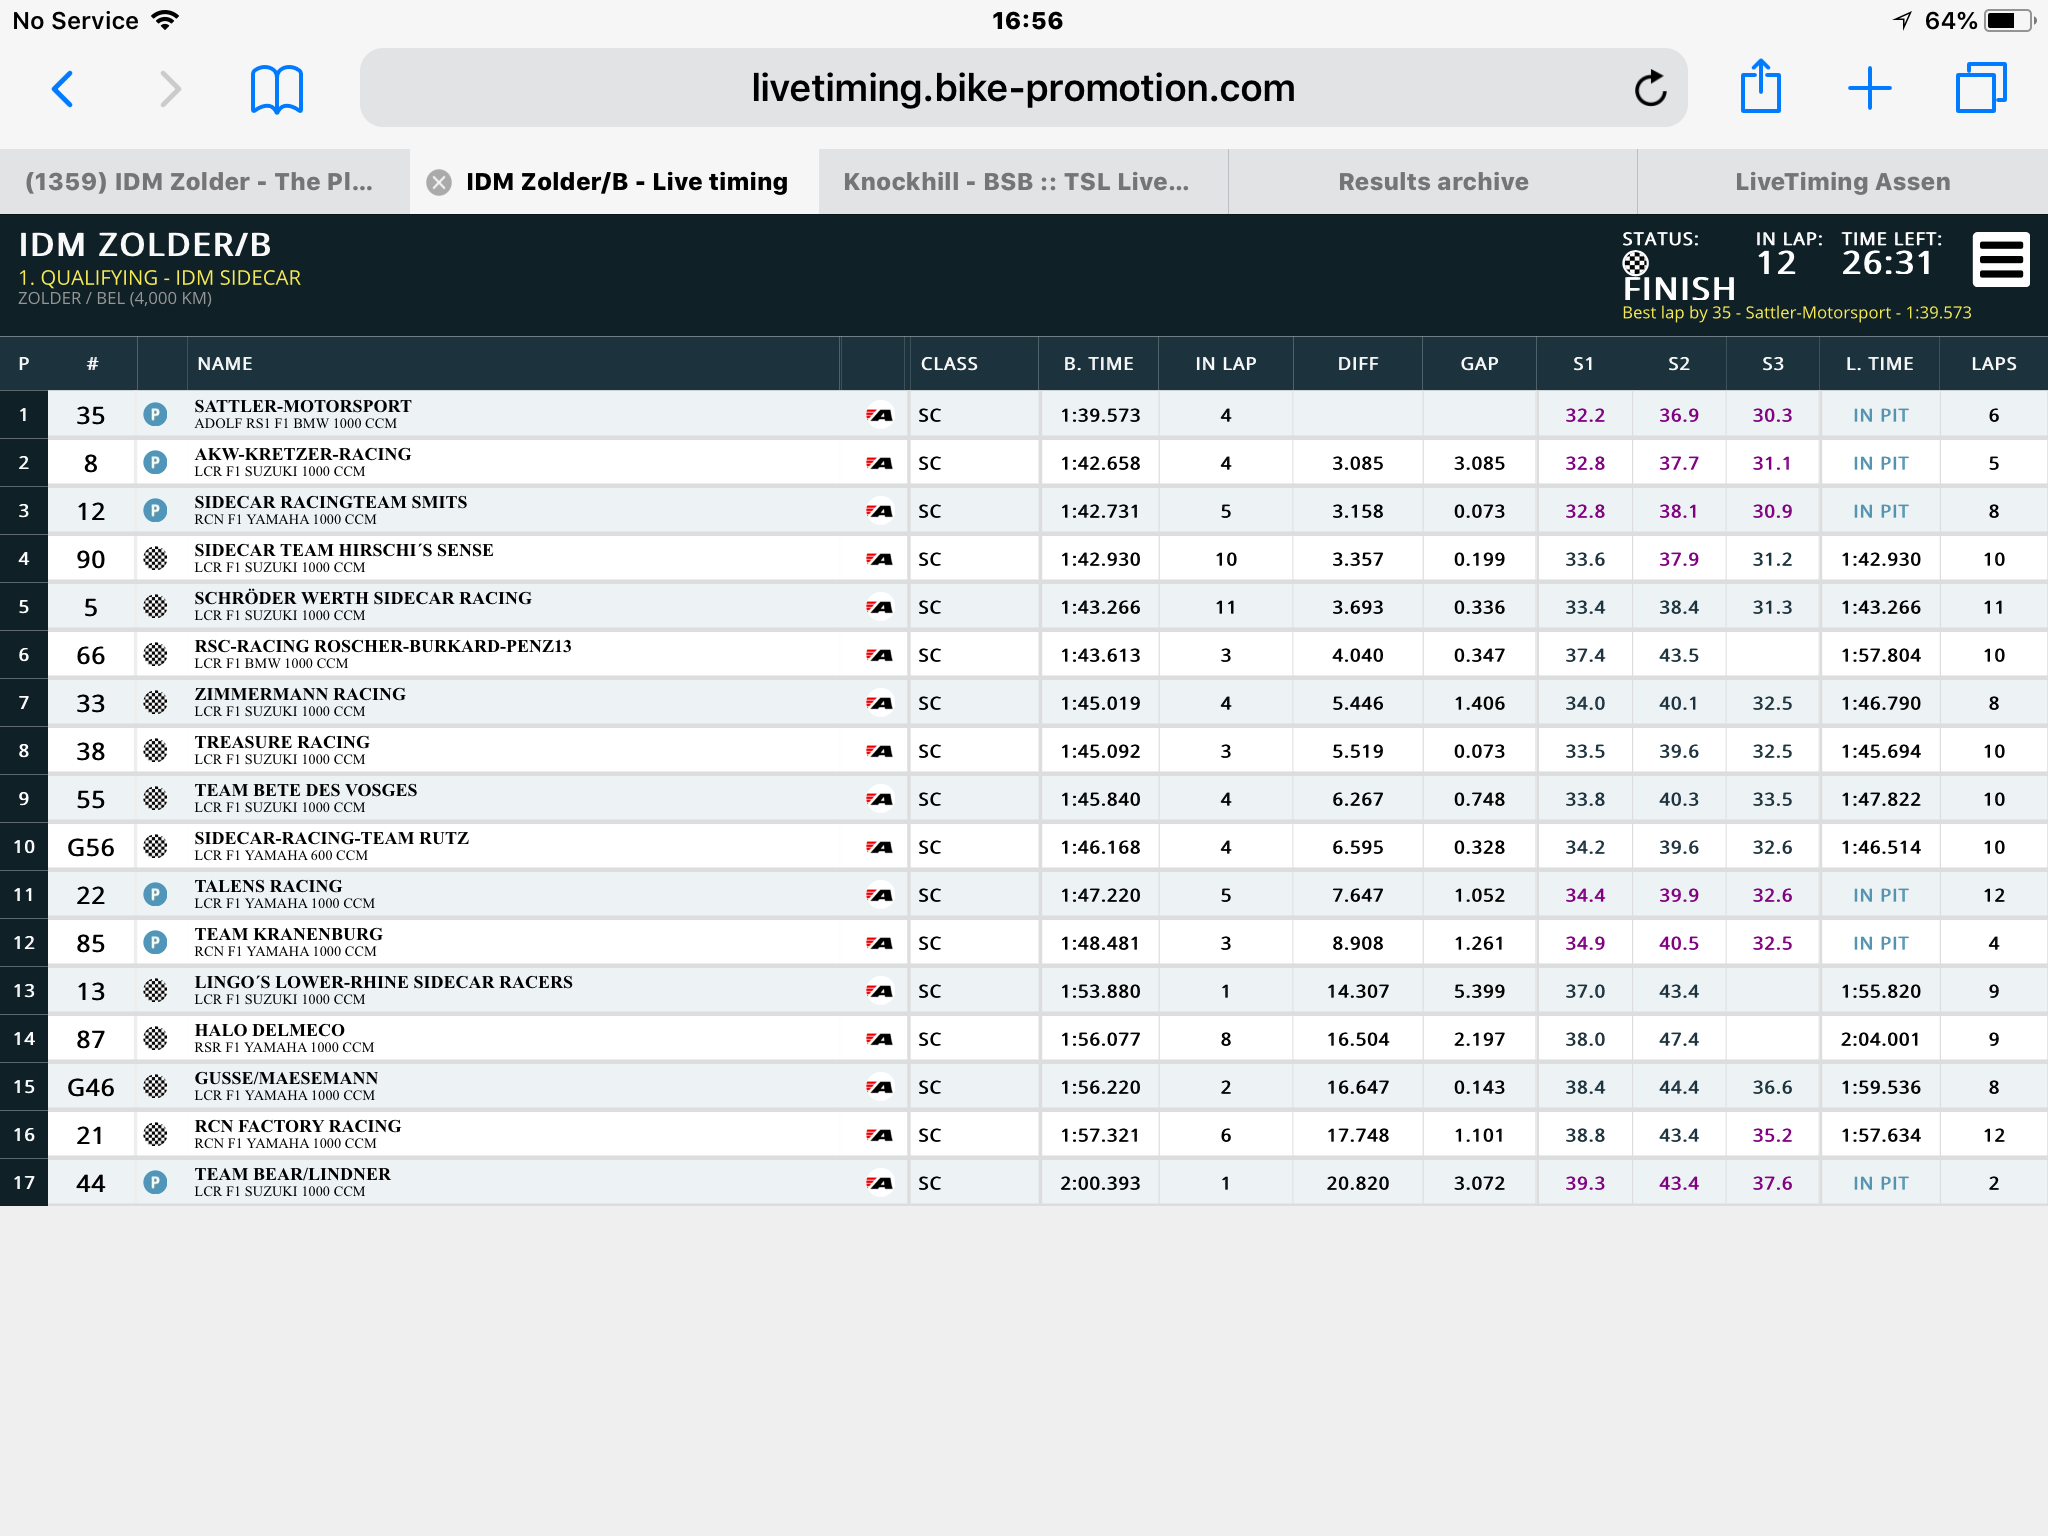Image resolution: width=2048 pixels, height=1536 pixels.
Task: Click the diff value 20.820
Action: (x=1358, y=1183)
